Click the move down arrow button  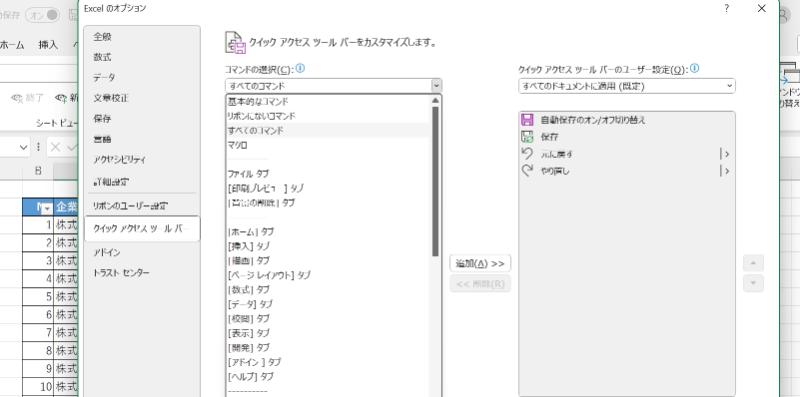tap(753, 283)
